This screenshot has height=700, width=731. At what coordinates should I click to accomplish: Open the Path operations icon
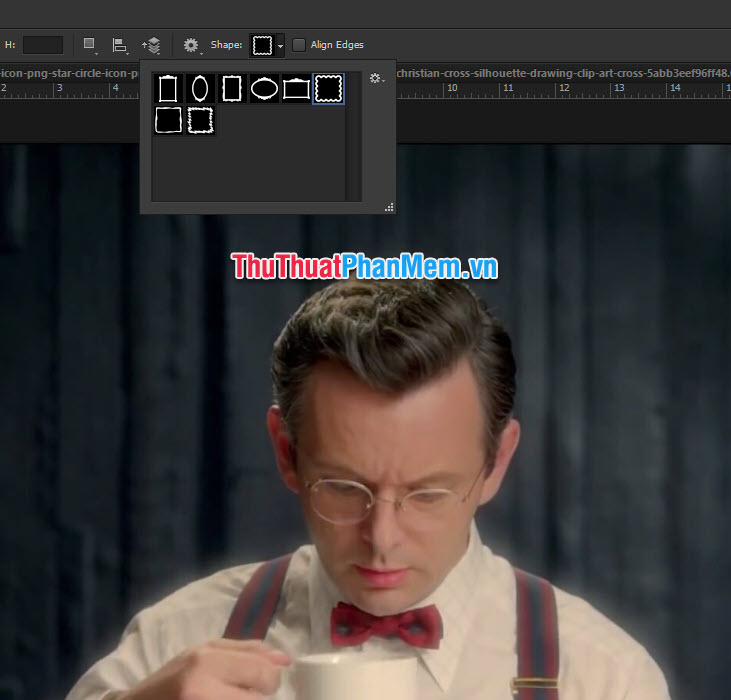pos(90,45)
